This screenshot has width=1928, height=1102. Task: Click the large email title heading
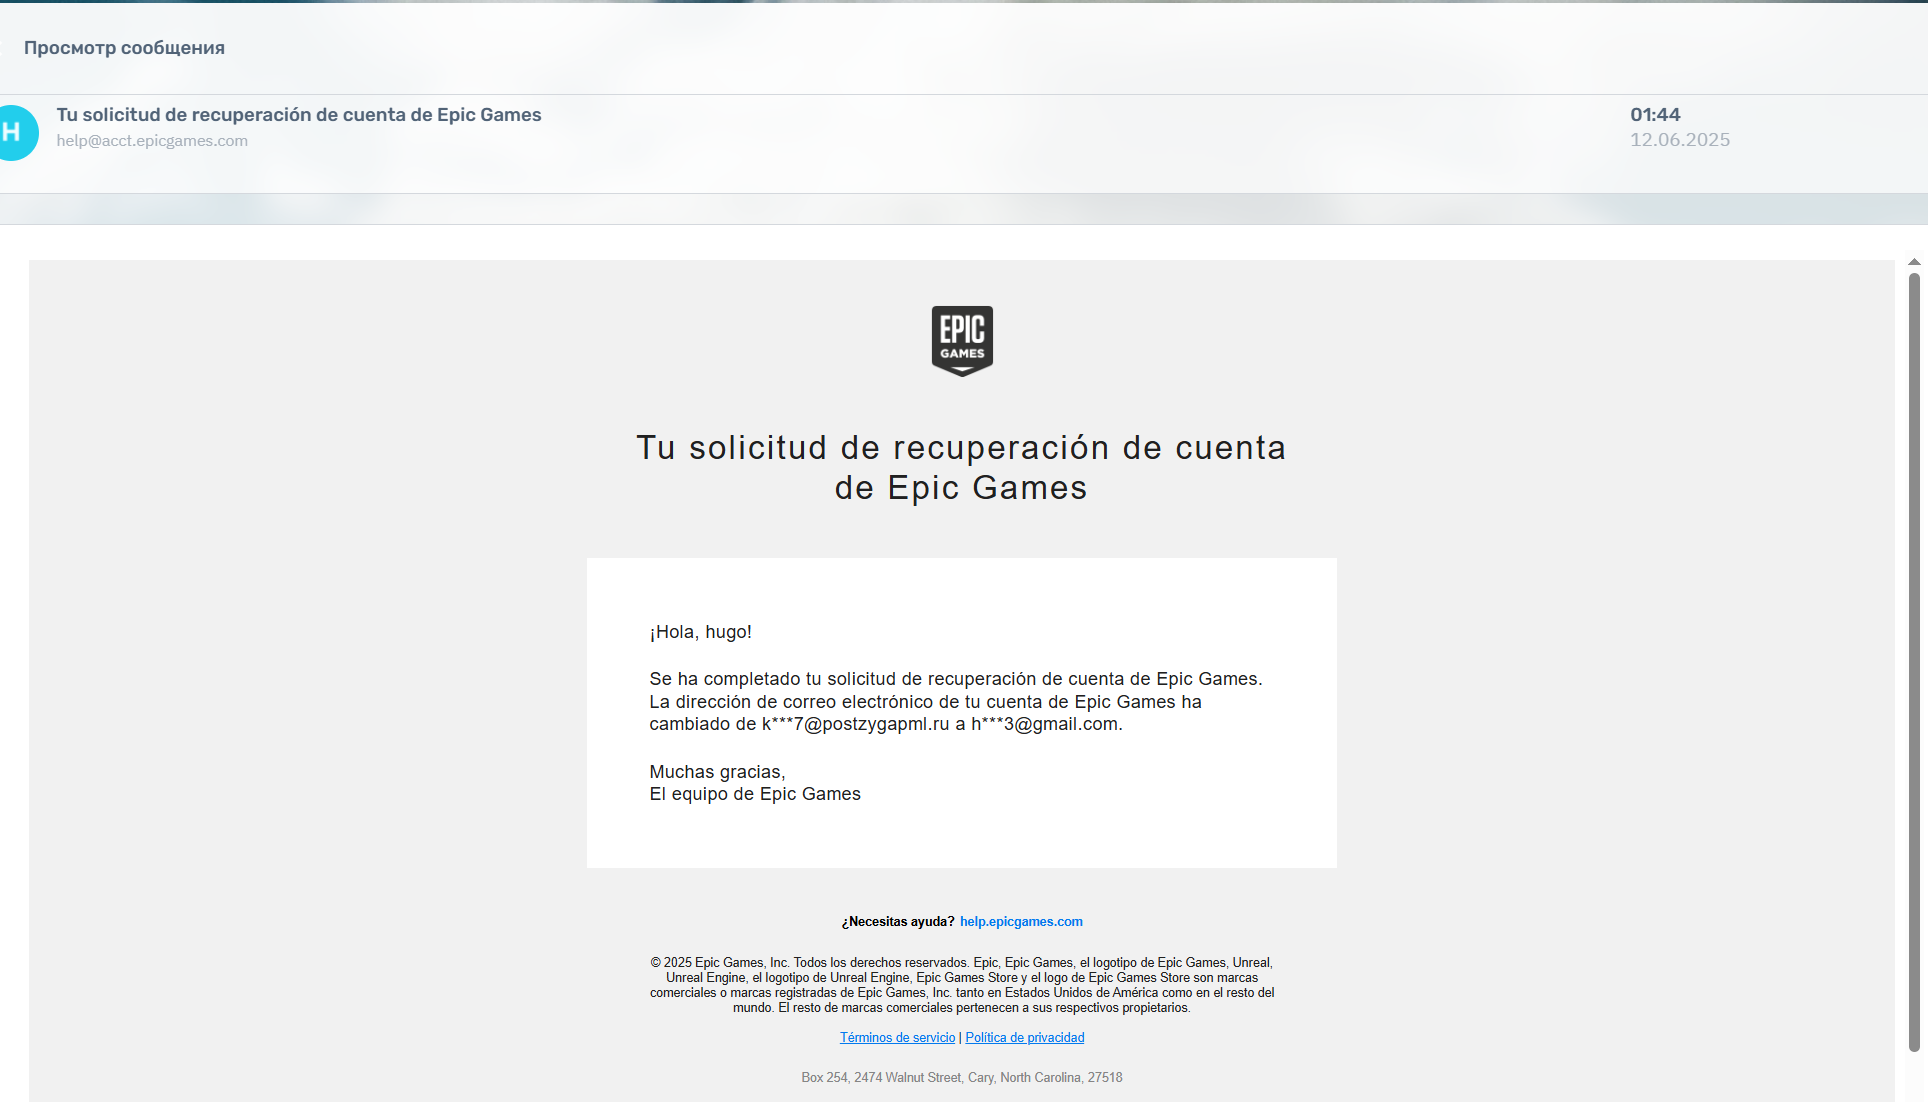tap(961, 467)
